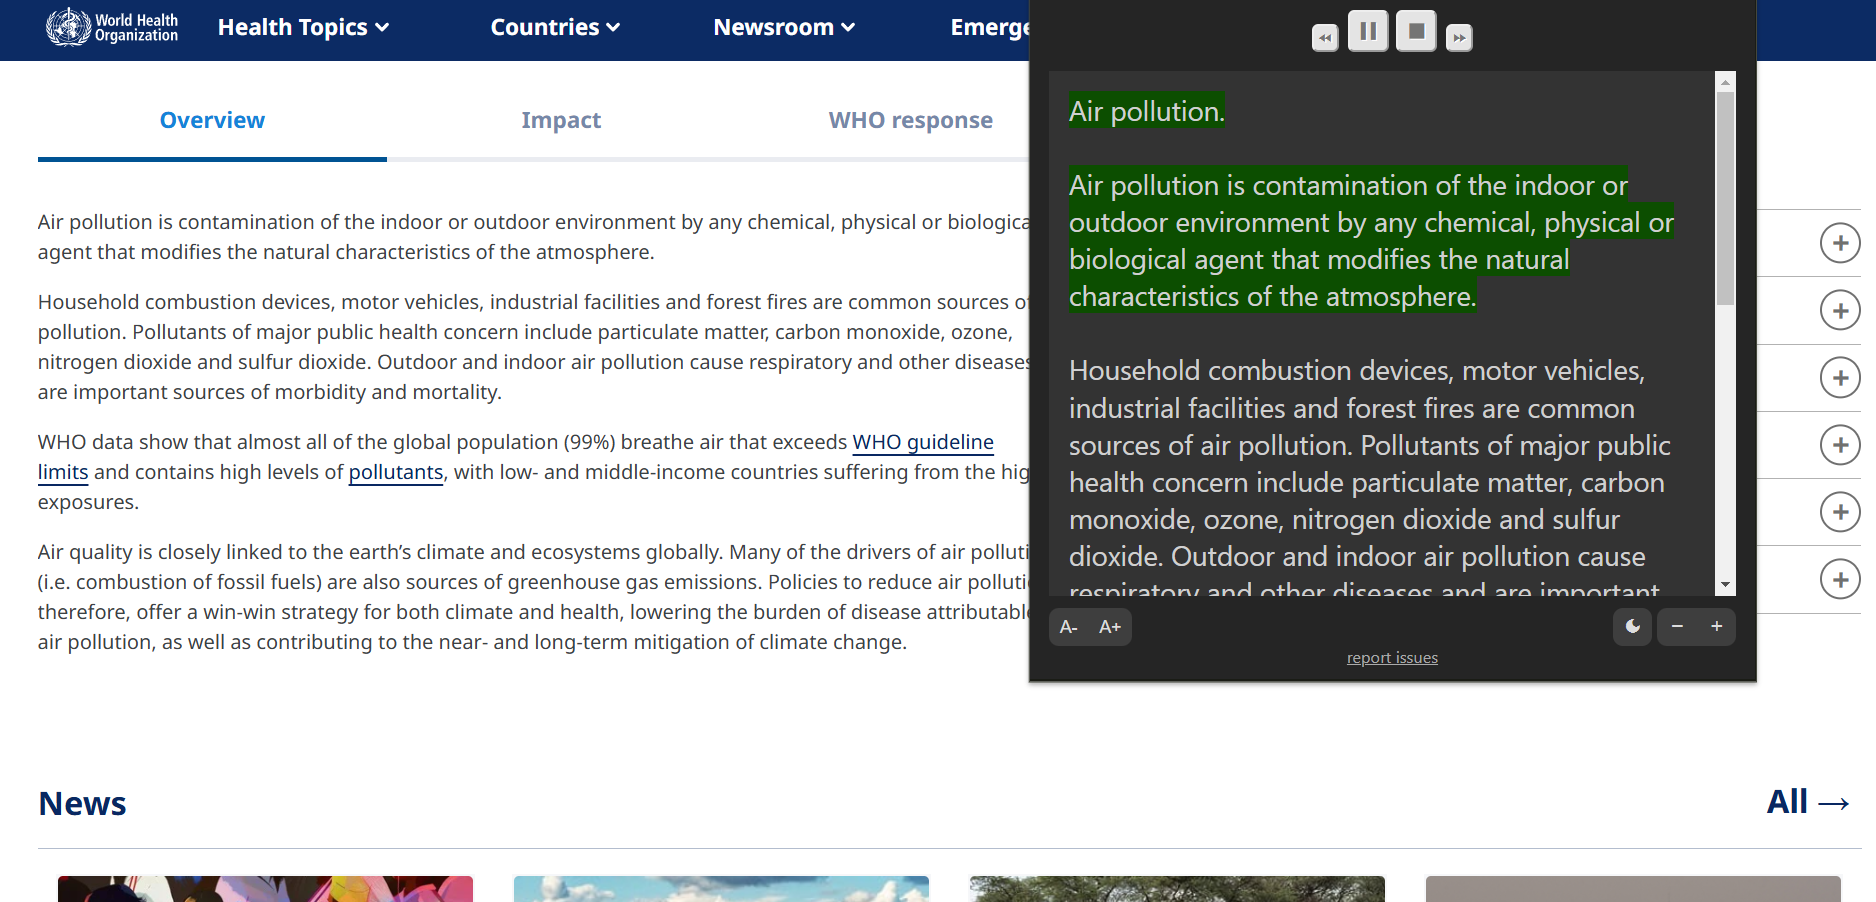View All news items link

[x=1808, y=802]
